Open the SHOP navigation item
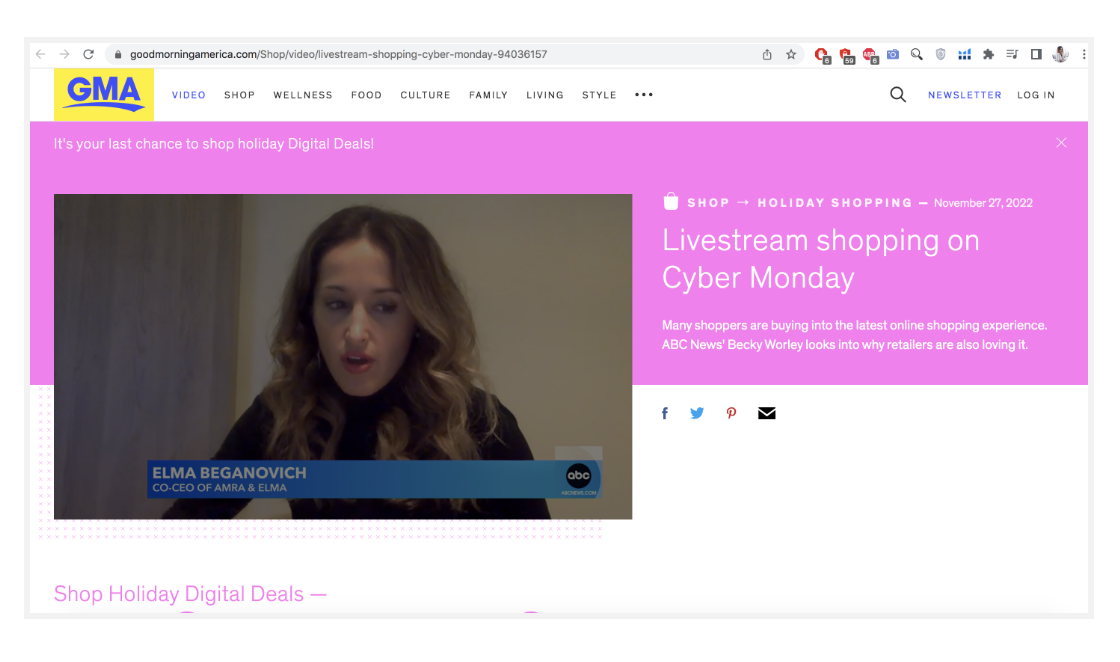 pyautogui.click(x=239, y=95)
